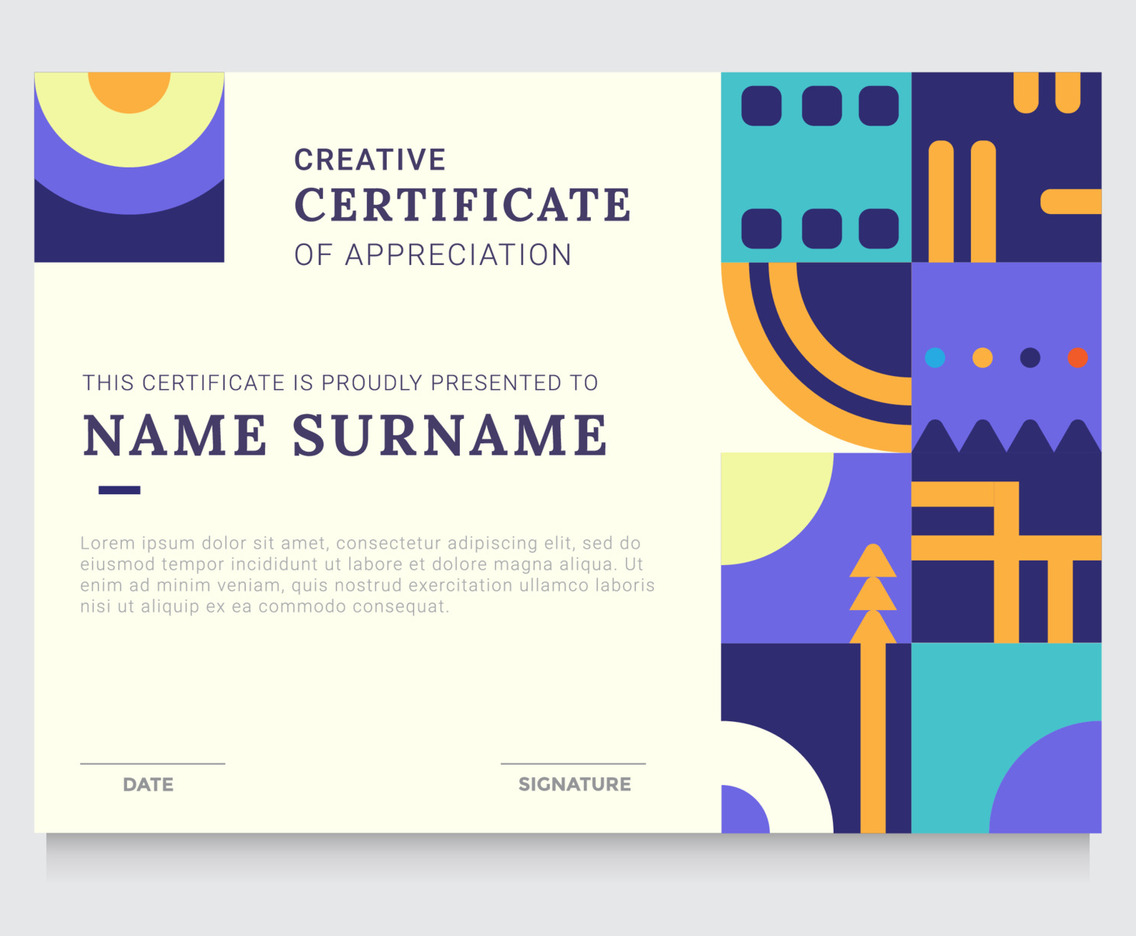This screenshot has width=1136, height=936.
Task: Click the DATE label
Action: click(148, 785)
